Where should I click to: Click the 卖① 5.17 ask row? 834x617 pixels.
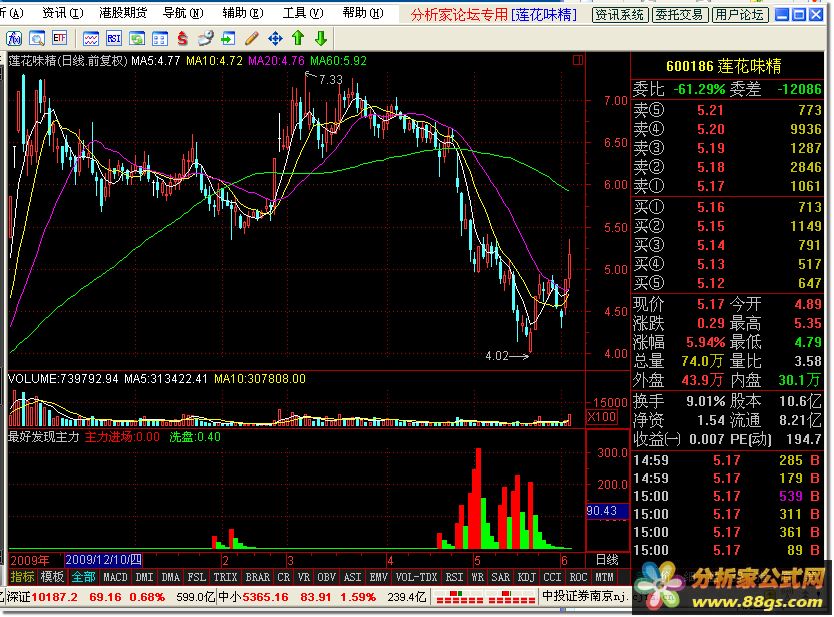click(x=728, y=186)
